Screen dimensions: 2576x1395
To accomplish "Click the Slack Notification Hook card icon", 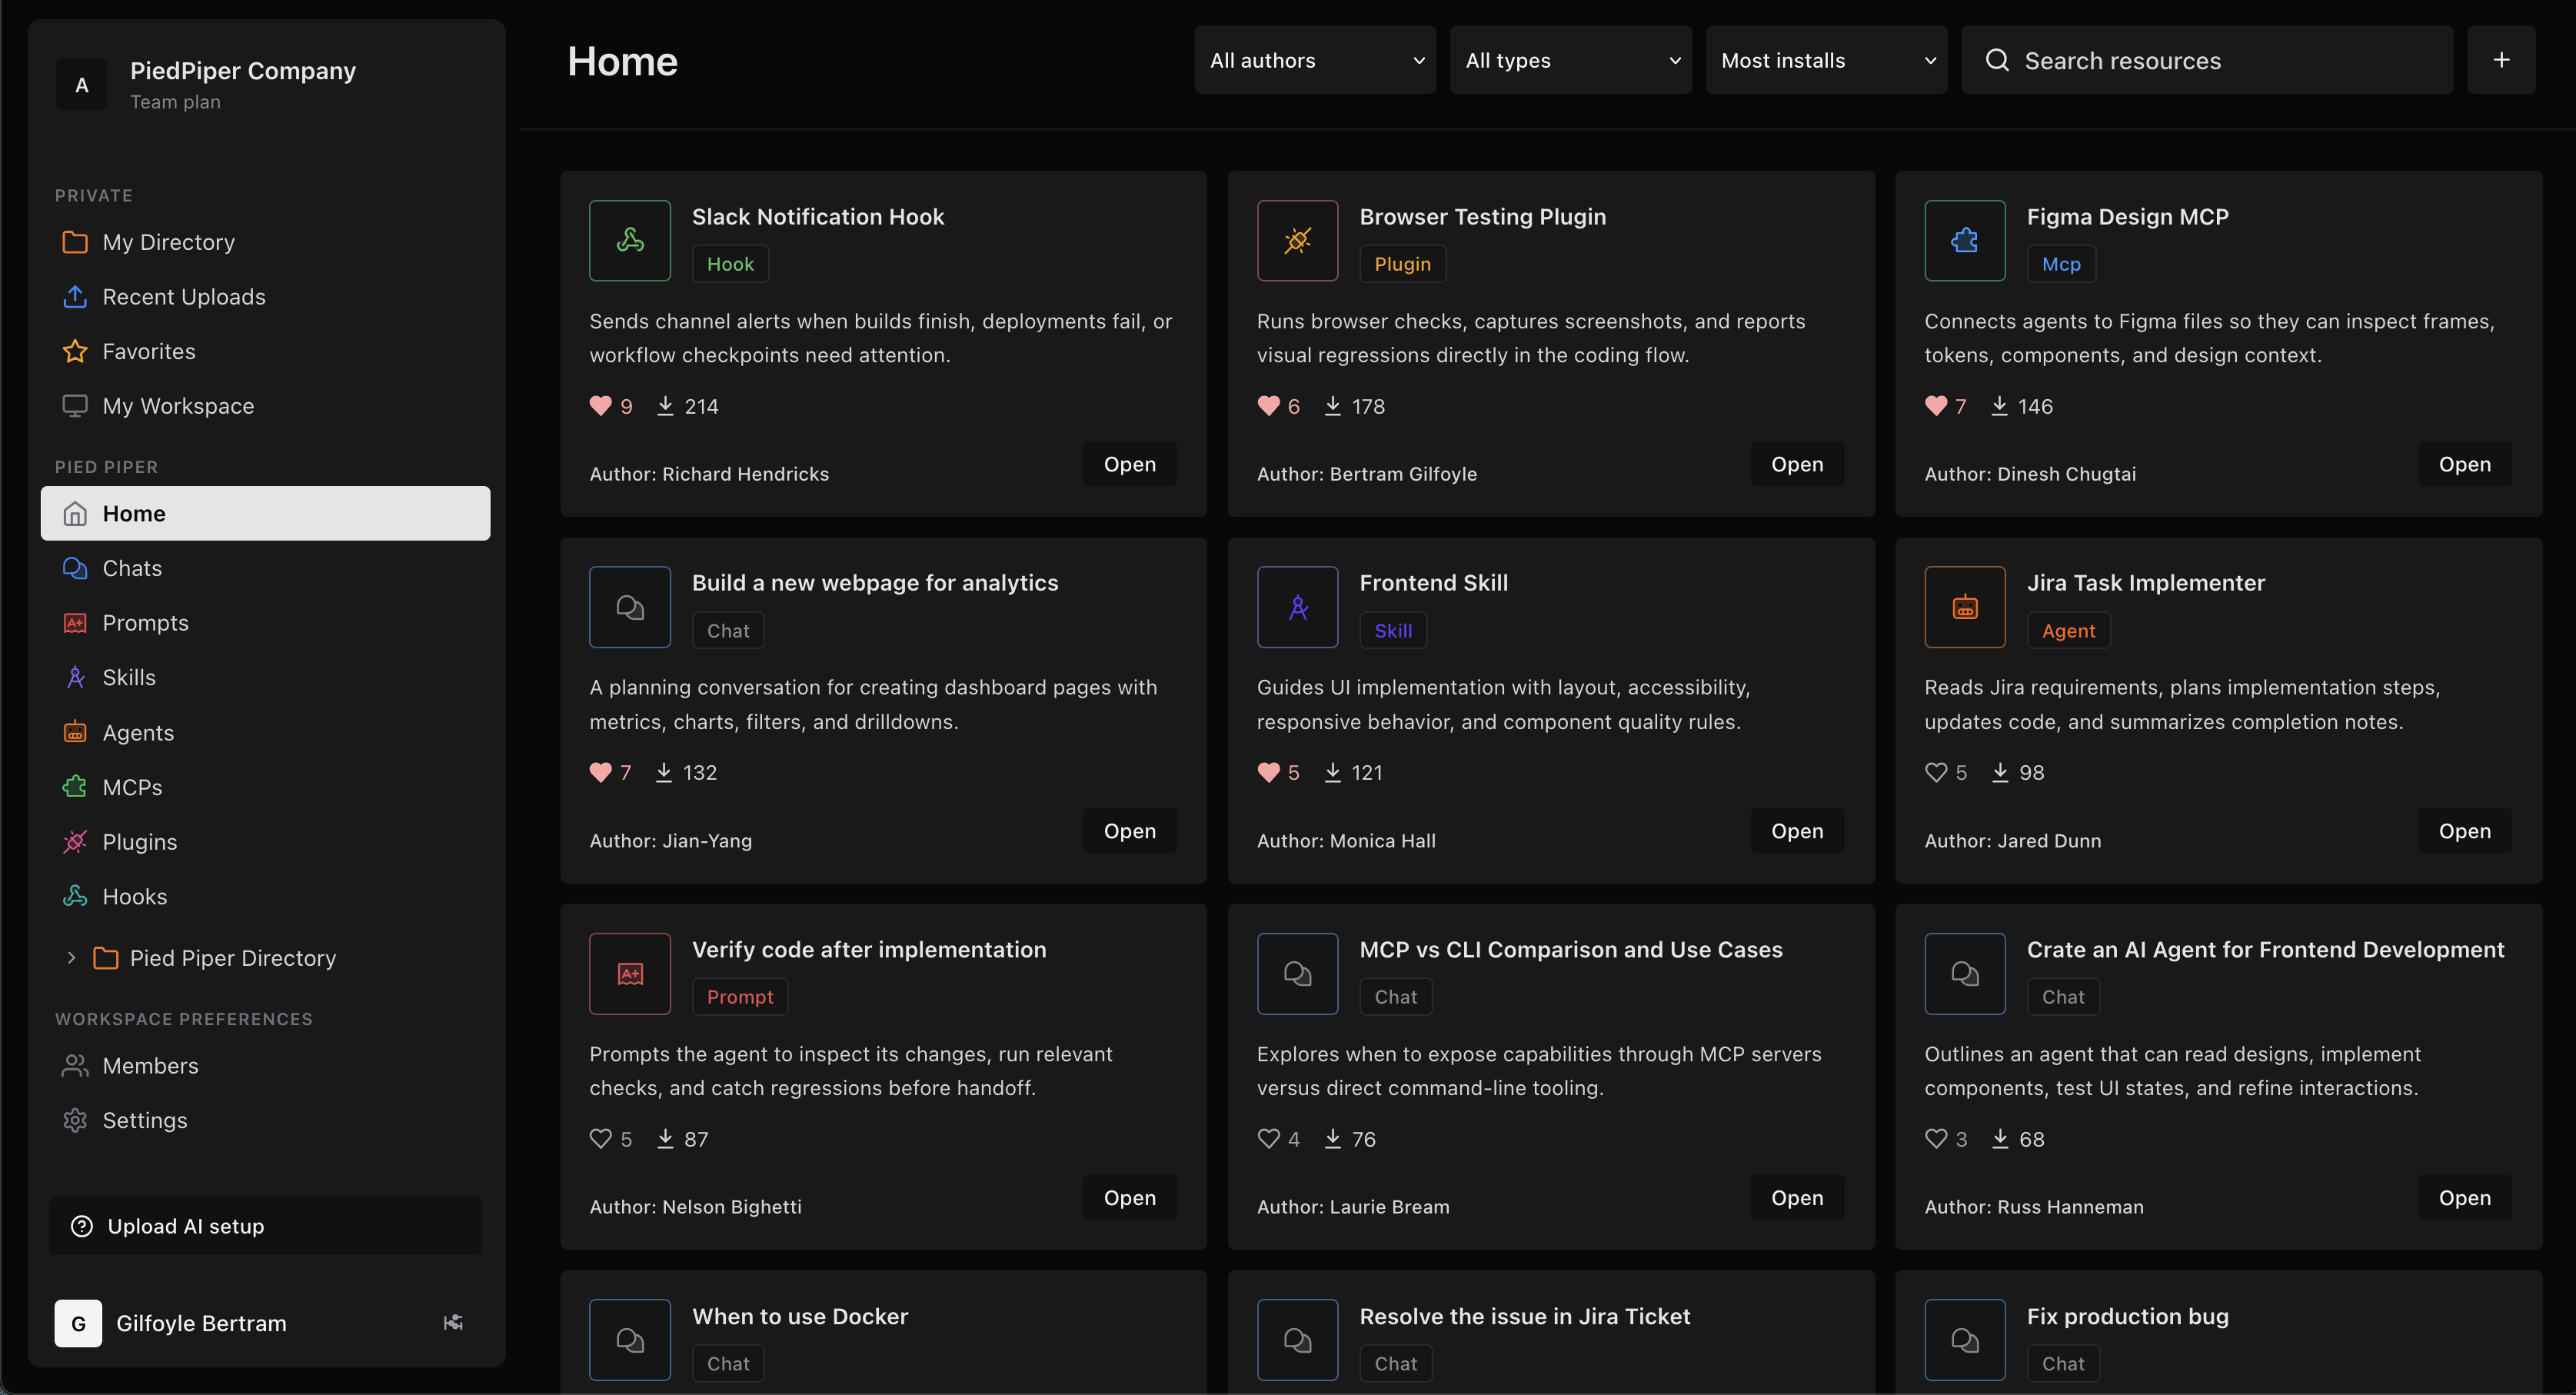I will (x=630, y=240).
